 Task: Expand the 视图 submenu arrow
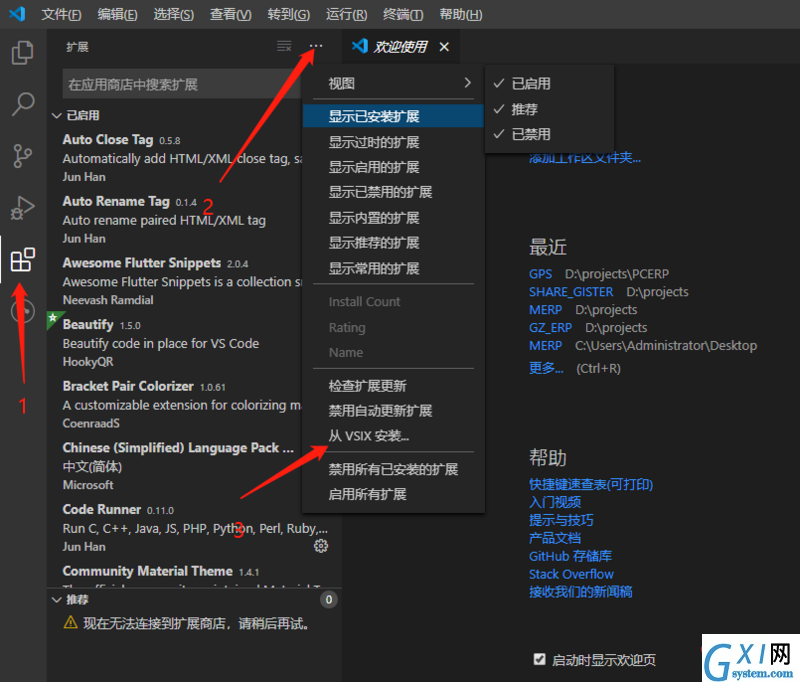click(x=467, y=83)
